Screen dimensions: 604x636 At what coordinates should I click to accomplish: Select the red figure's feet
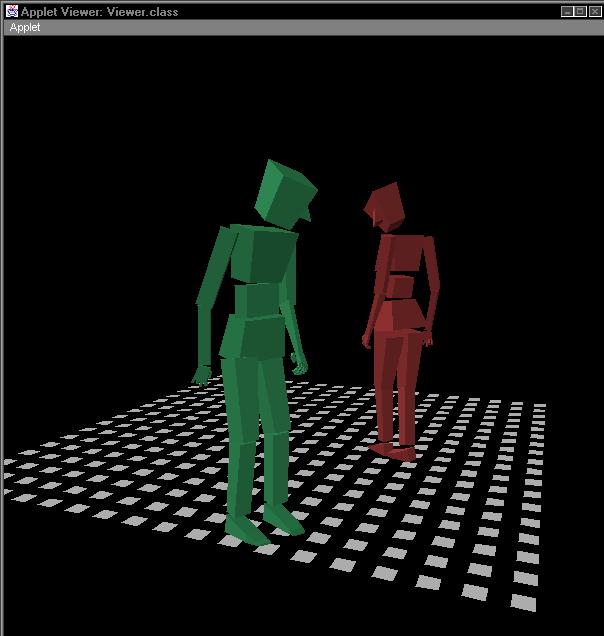click(x=393, y=450)
